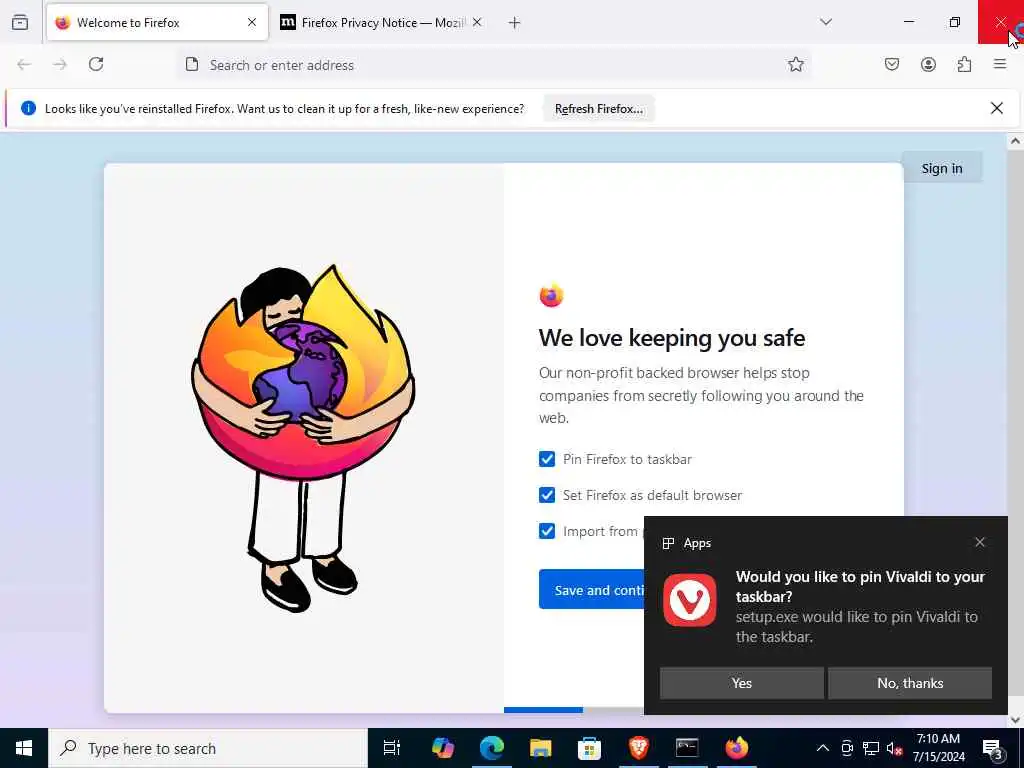1024x768 pixels.
Task: Click the page scrollbar up arrow
Action: (x=1015, y=140)
